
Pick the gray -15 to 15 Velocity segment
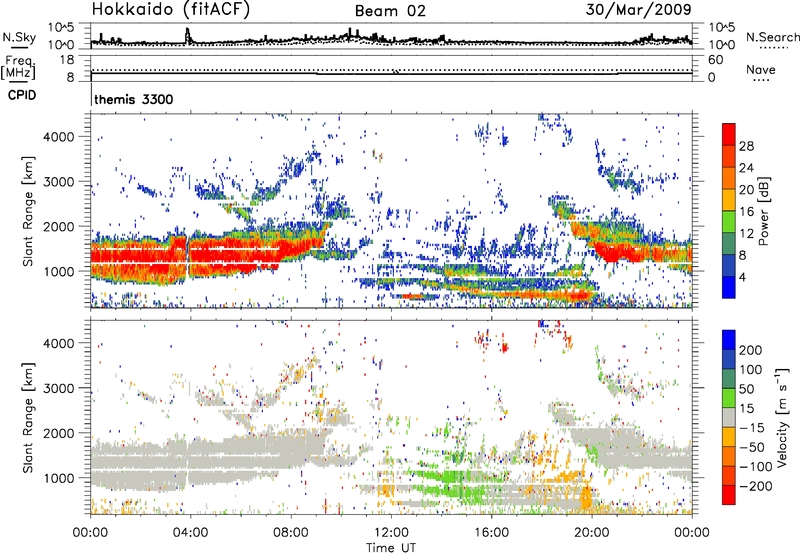click(729, 418)
